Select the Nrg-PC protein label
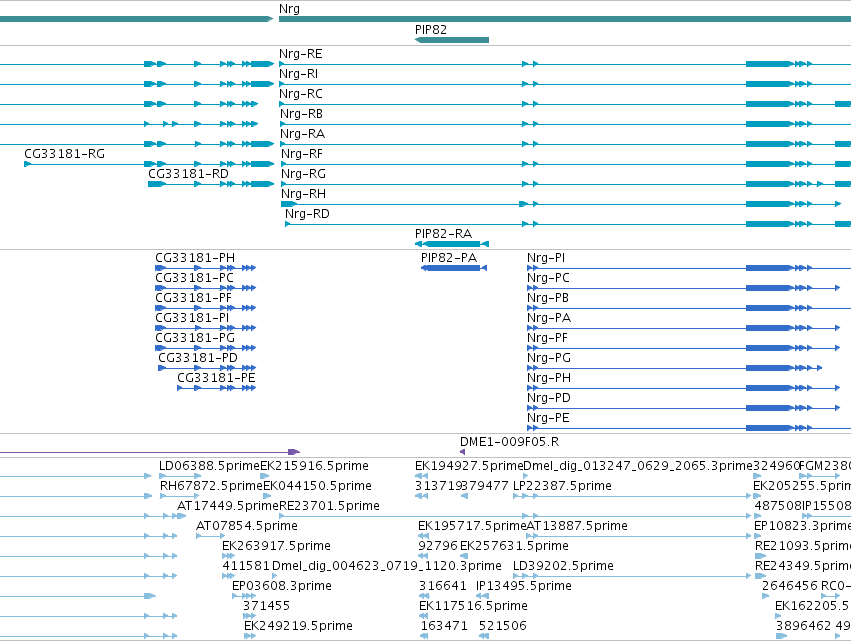The image size is (851, 641). [548, 278]
